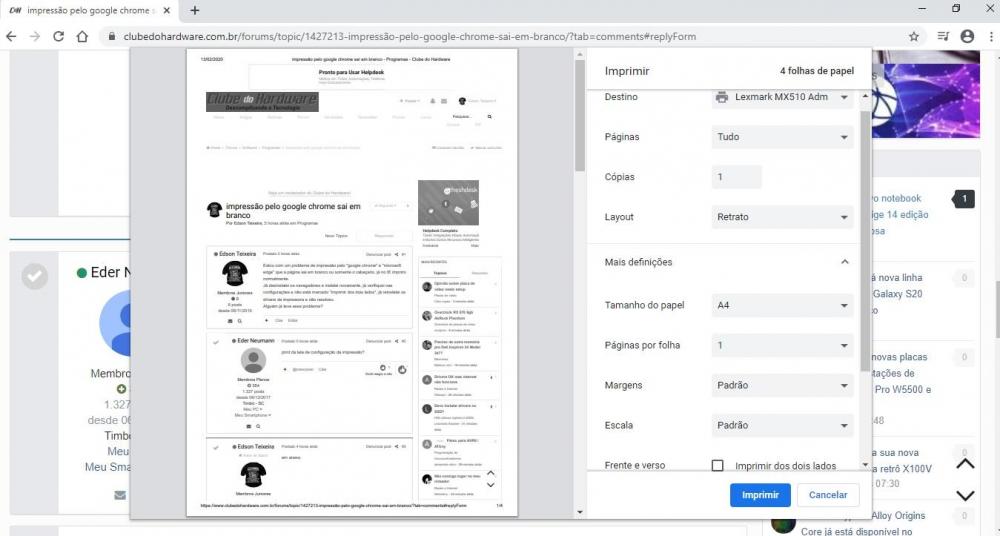The height and width of the screenshot is (536, 1000).
Task: Click the print settings panel scrollbar
Action: coord(865,240)
